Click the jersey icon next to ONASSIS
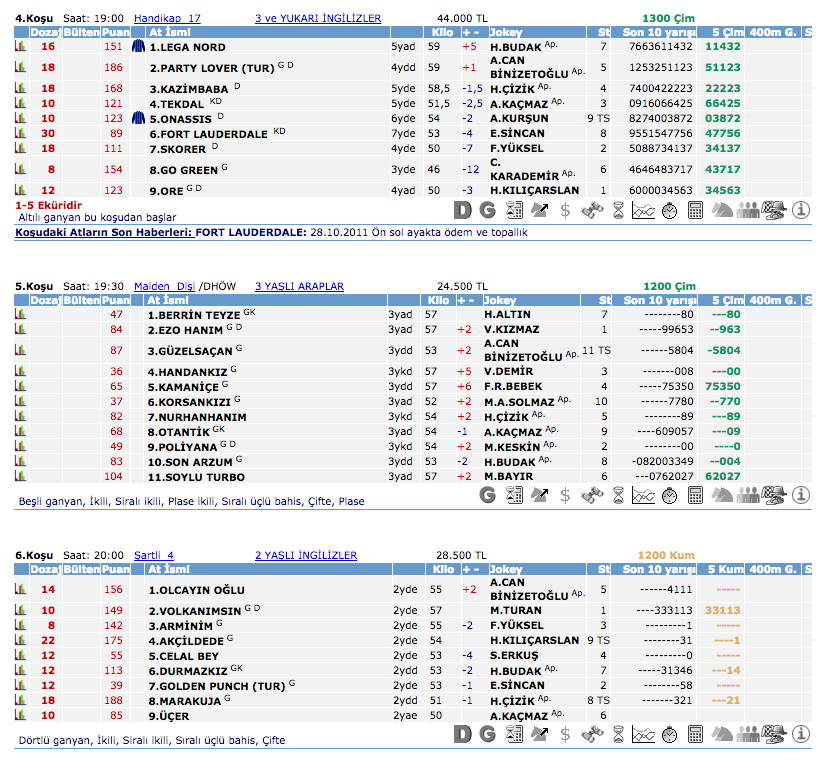Screen dimensions: 827x760 pos(139,118)
